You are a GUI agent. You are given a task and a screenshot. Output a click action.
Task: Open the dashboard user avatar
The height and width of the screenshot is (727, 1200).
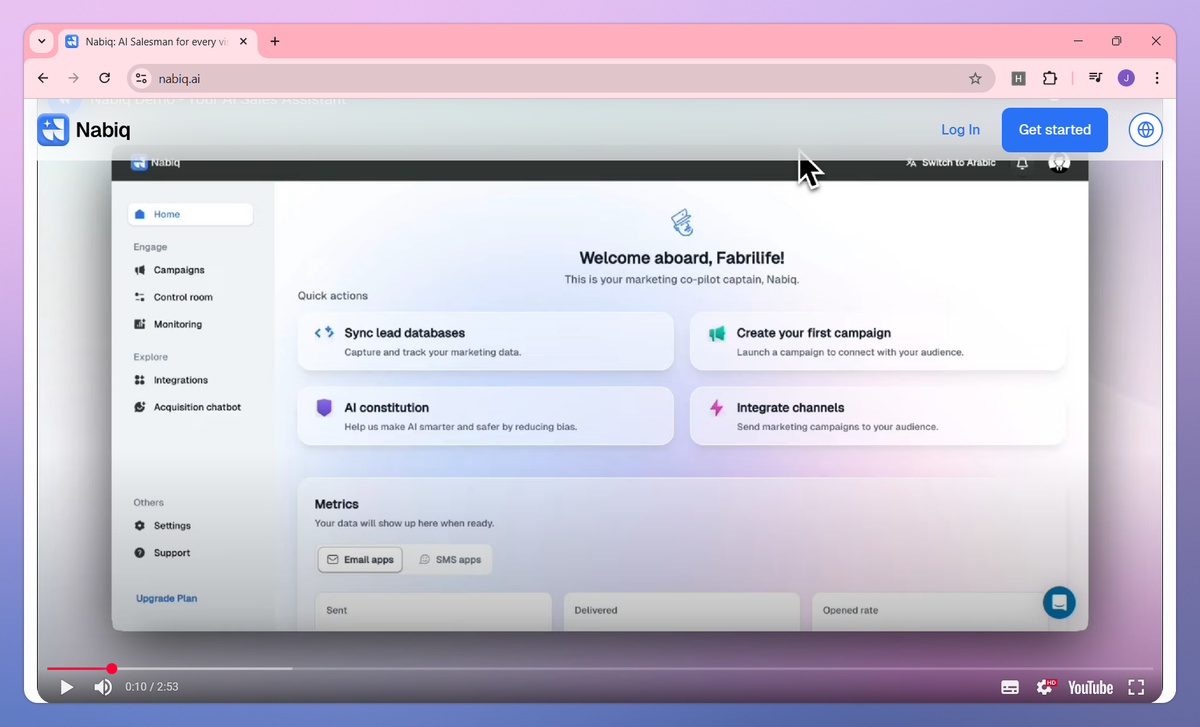[1059, 163]
